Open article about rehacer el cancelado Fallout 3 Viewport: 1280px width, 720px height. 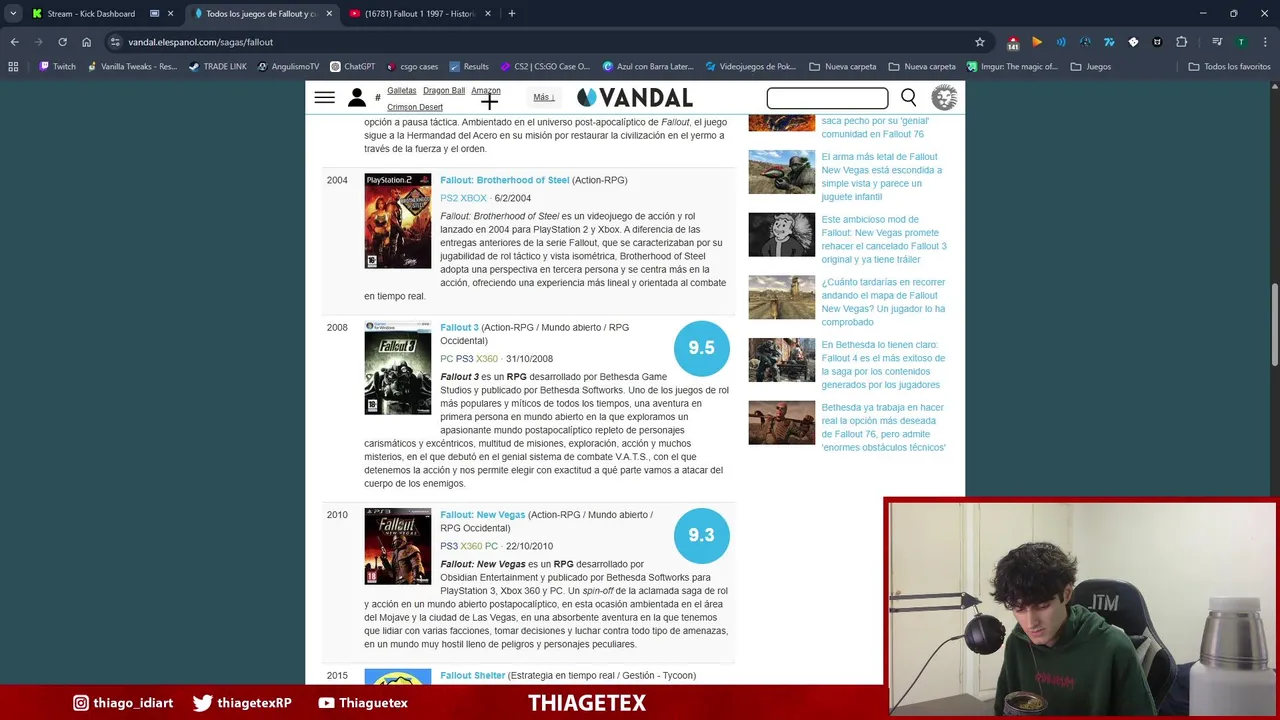884,239
